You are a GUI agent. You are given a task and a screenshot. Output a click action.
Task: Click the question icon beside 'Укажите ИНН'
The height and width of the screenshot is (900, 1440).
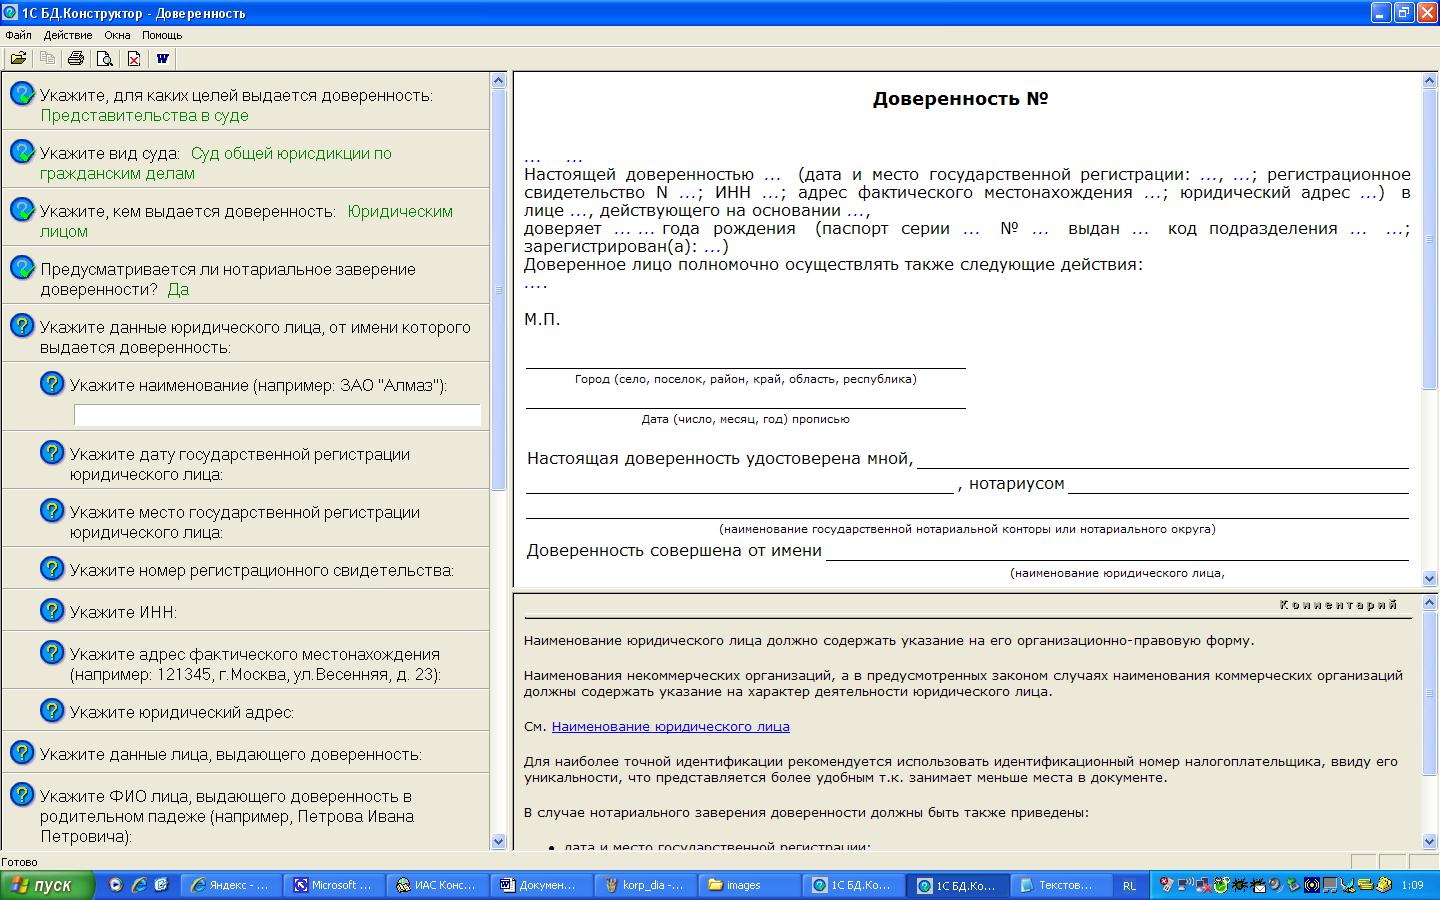(52, 611)
